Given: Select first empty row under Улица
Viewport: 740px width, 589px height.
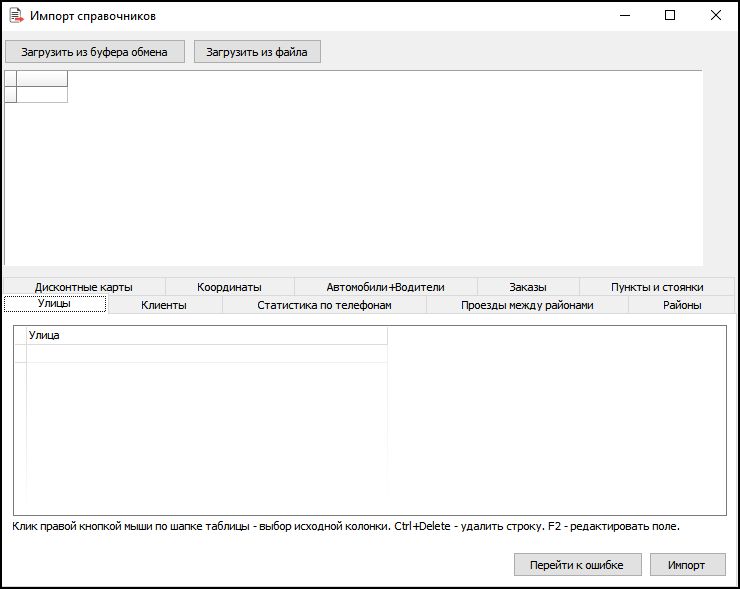Looking at the screenshot, I should pos(206,353).
